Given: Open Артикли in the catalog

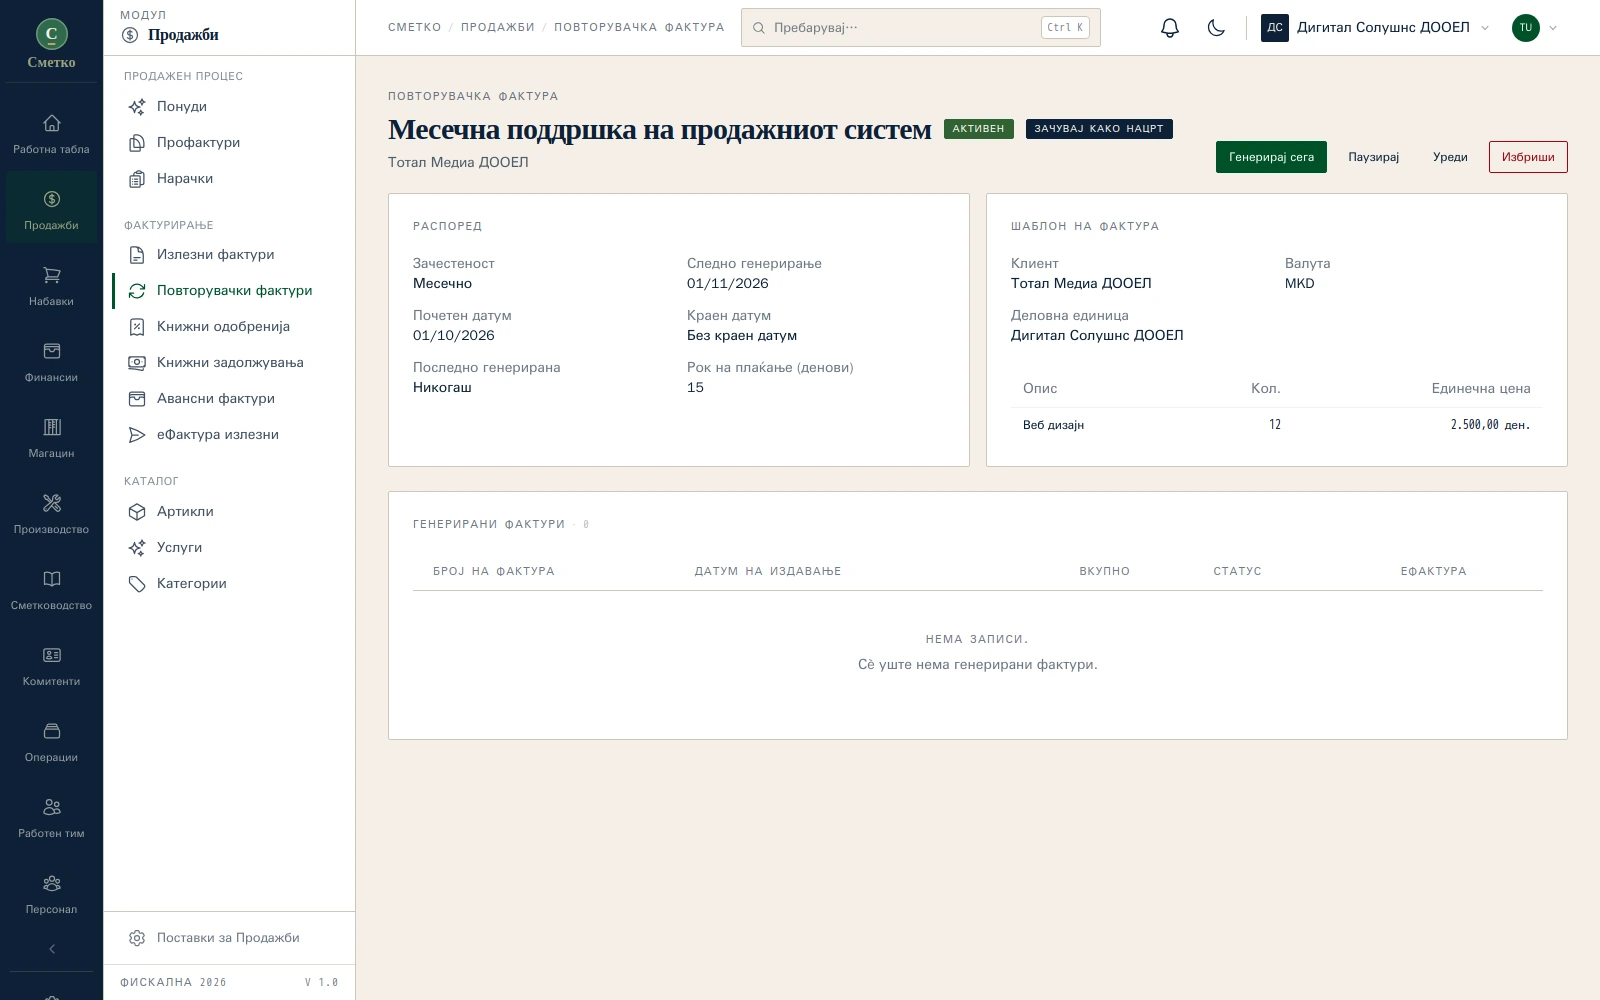Looking at the screenshot, I should [229, 511].
